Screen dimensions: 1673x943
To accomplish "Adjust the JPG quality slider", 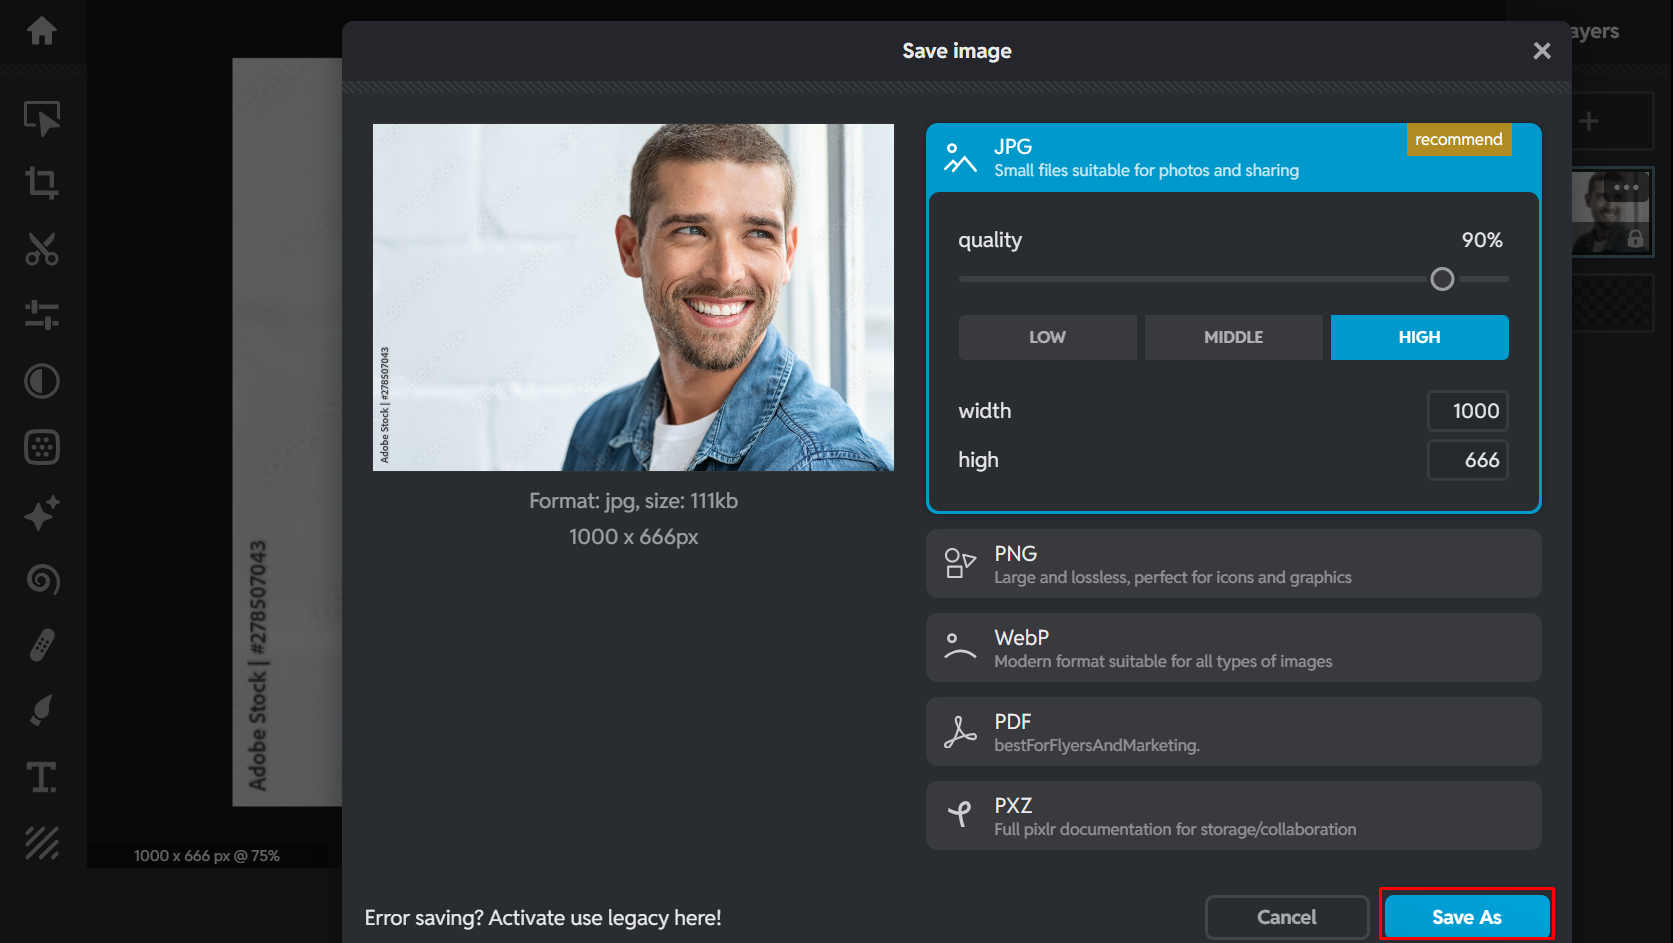I will (x=1442, y=279).
